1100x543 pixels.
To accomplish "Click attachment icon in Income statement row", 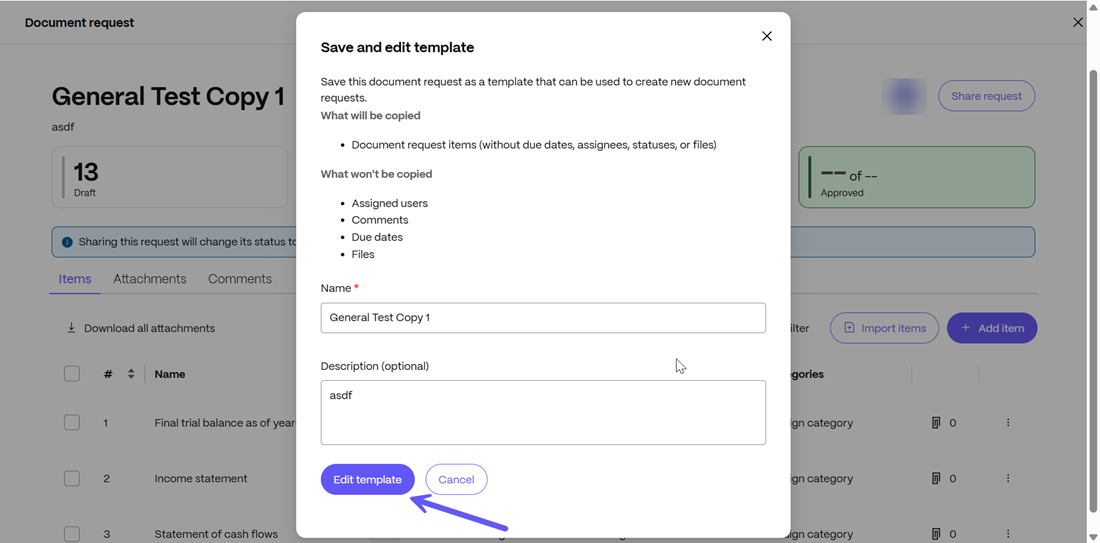I will [935, 478].
